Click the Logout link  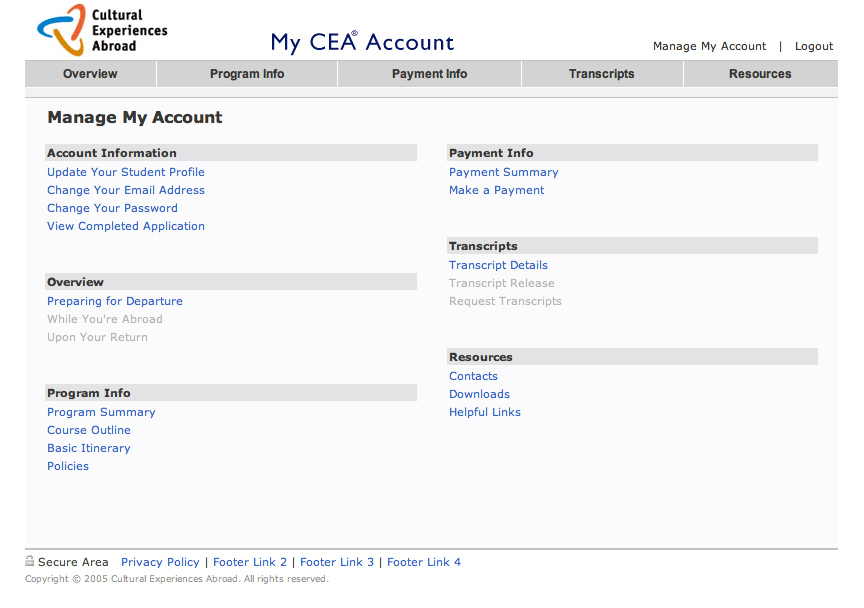tap(814, 46)
